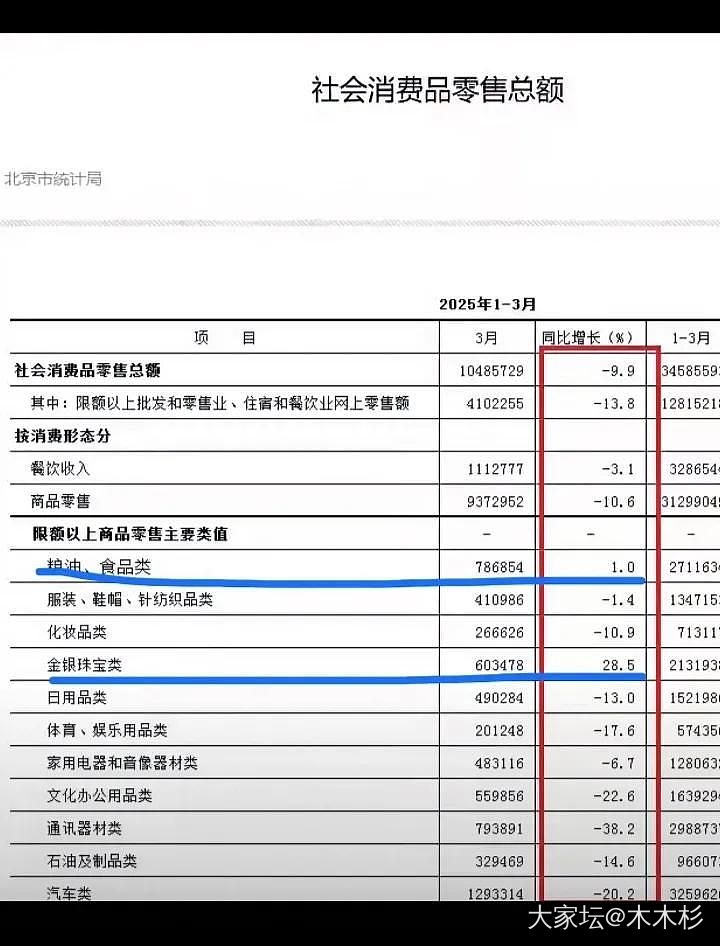Image resolution: width=720 pixels, height=946 pixels.
Task: Click the value 10485729
Action: click(491, 371)
